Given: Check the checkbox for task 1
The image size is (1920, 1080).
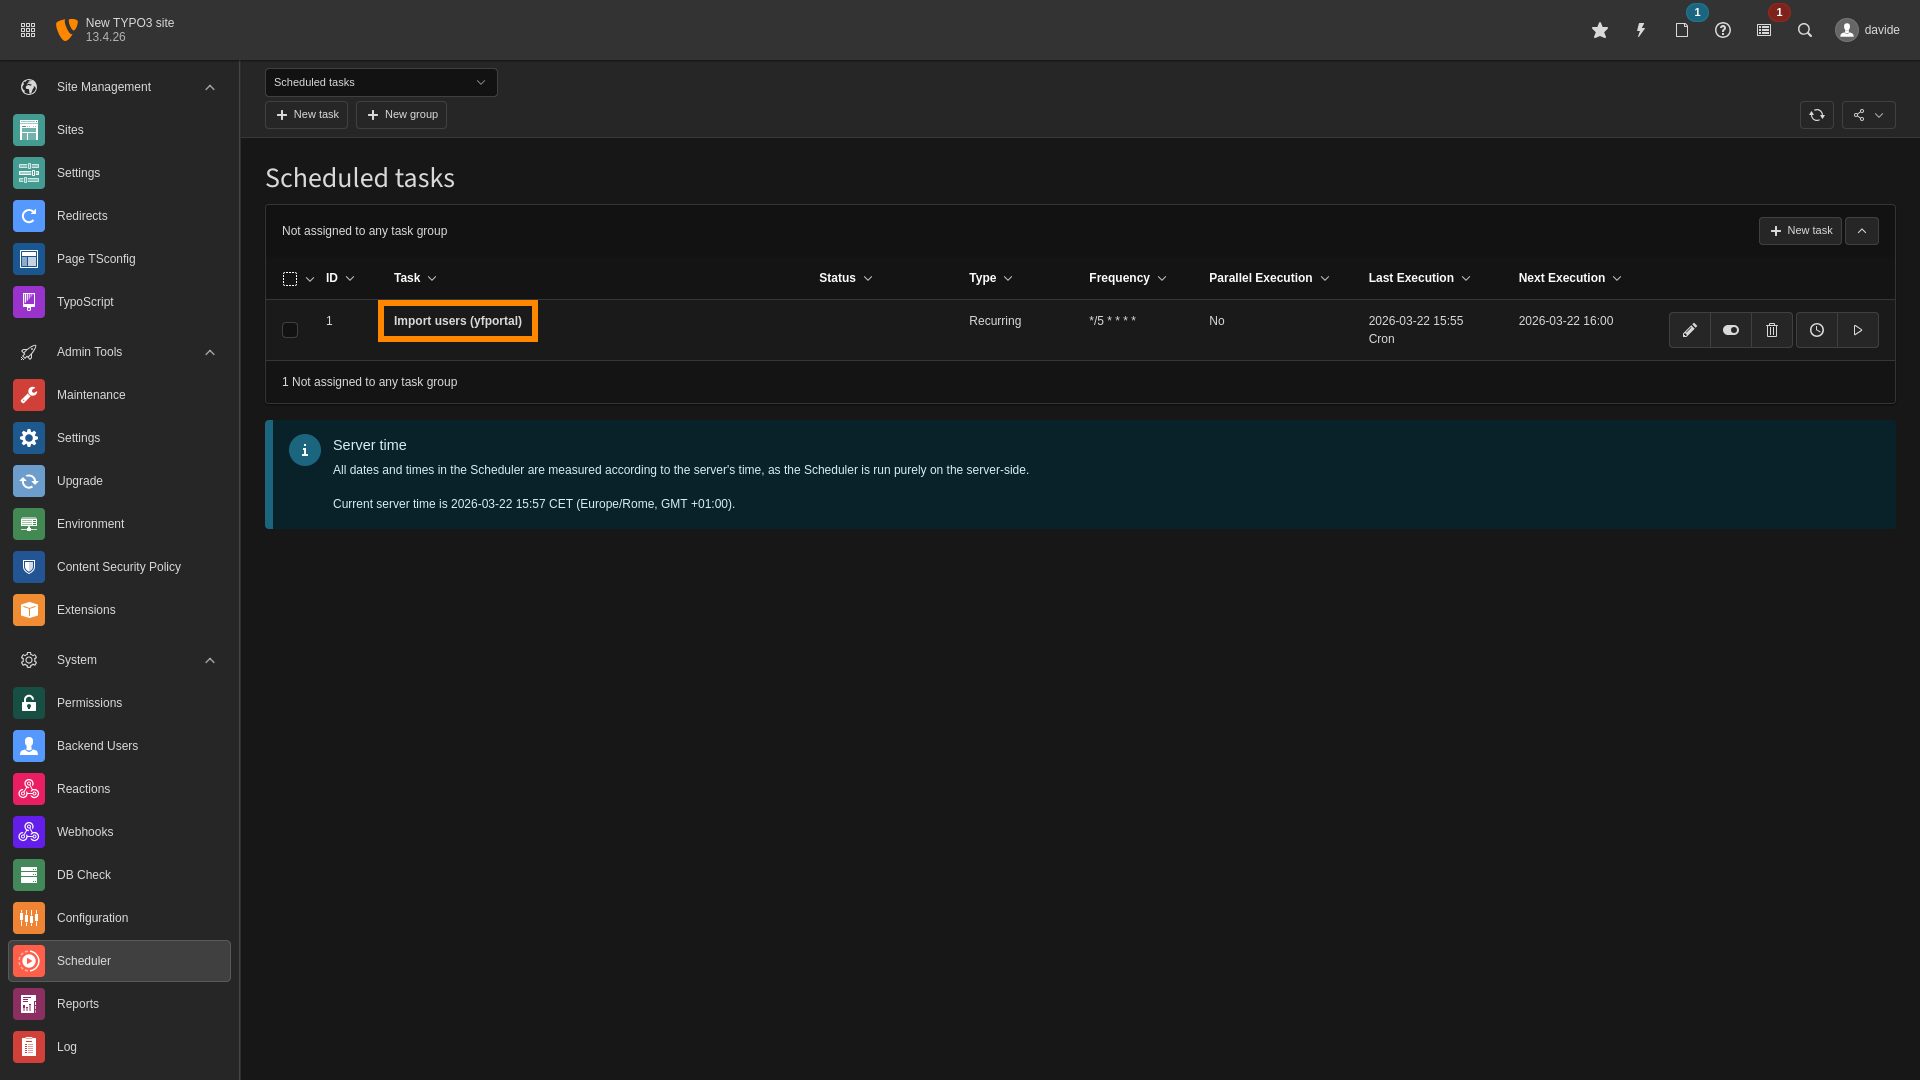Looking at the screenshot, I should pos(290,330).
